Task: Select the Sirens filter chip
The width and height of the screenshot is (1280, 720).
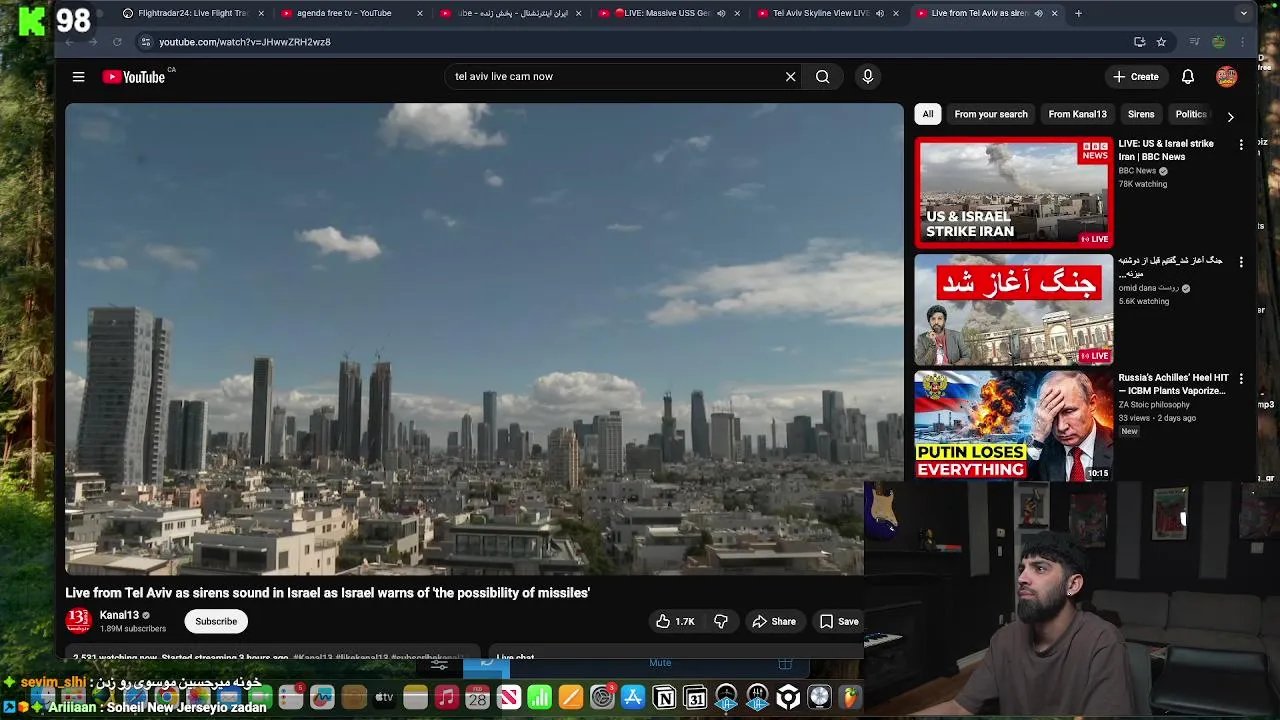Action: click(x=1141, y=114)
